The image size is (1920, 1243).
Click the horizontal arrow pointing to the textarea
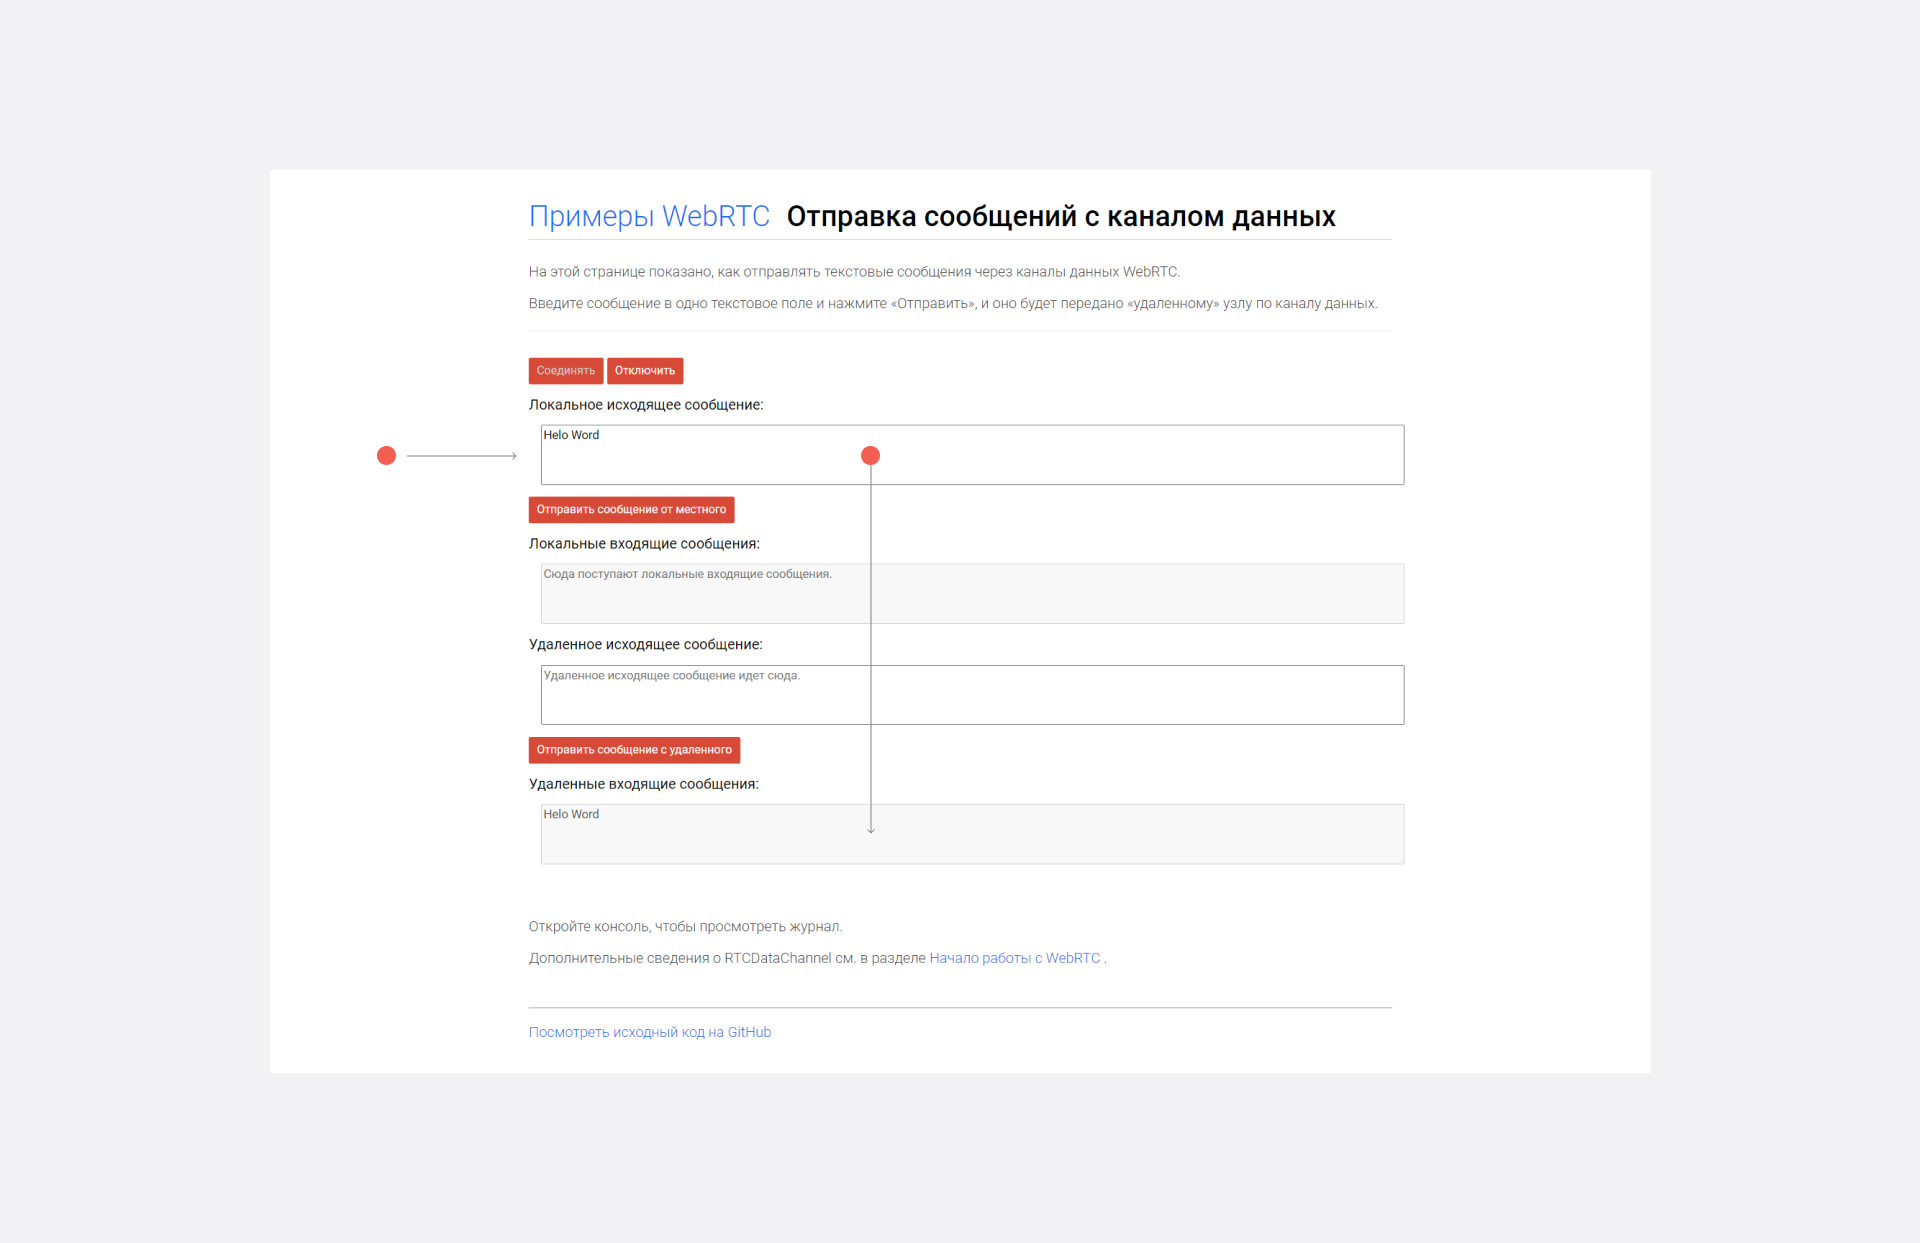[x=462, y=456]
